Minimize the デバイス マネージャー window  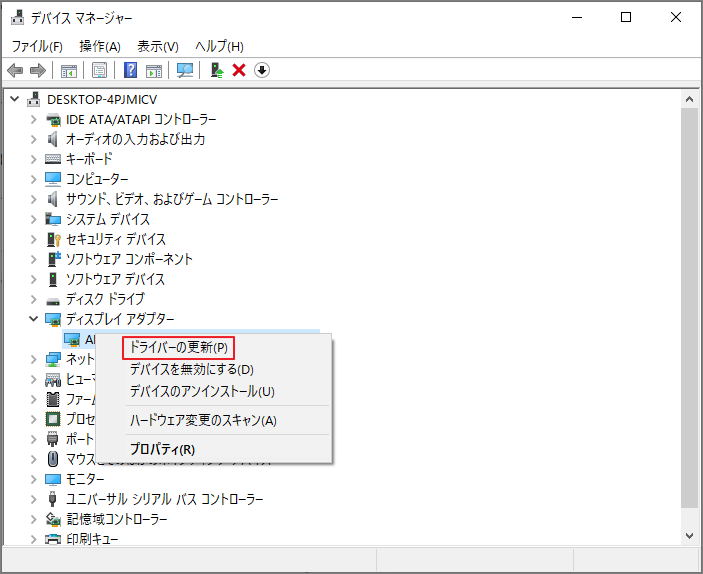(577, 17)
